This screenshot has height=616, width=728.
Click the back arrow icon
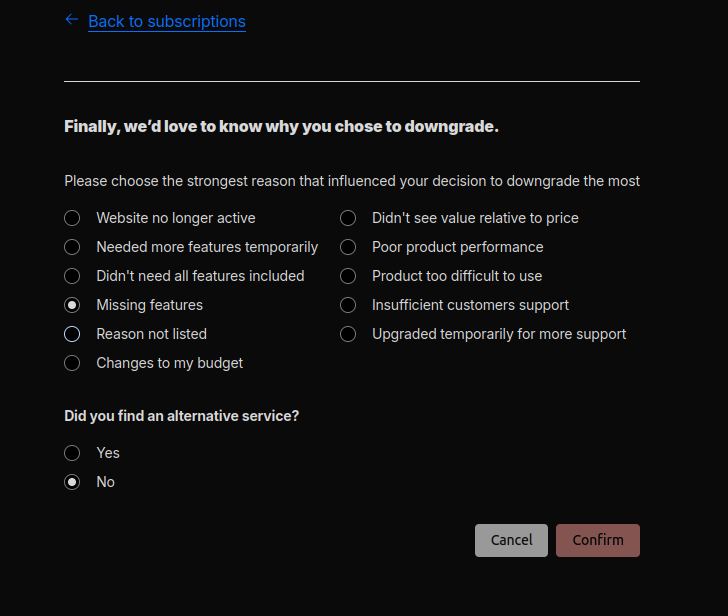click(71, 20)
